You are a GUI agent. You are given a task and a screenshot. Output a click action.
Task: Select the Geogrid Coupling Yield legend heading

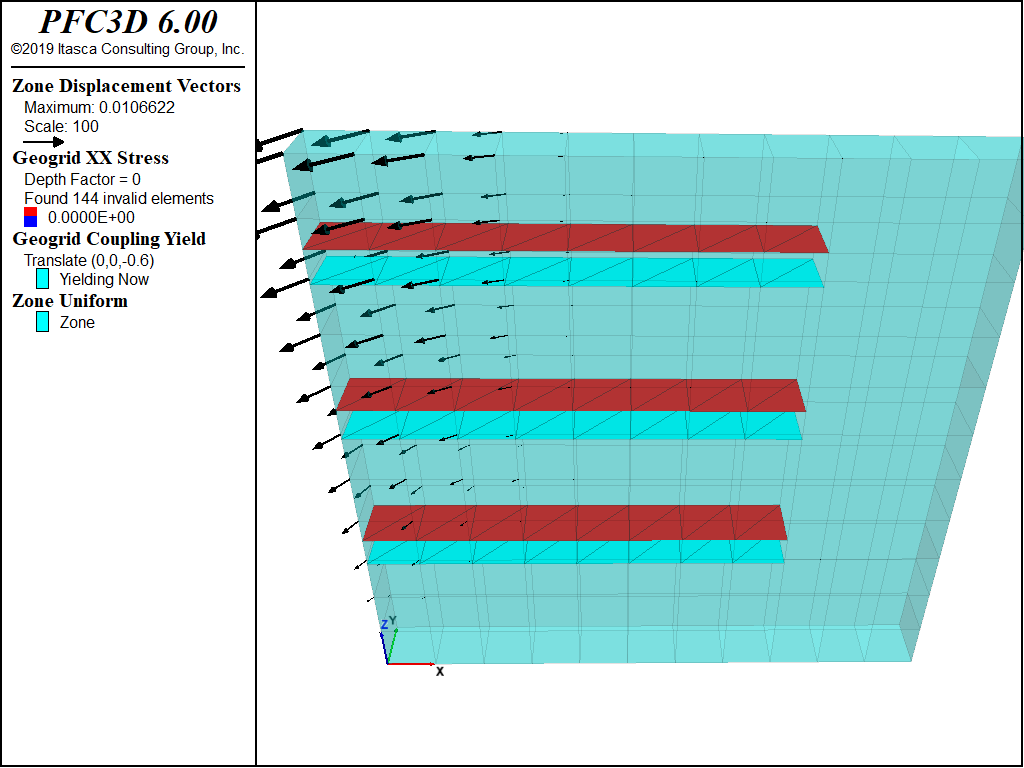tap(109, 239)
